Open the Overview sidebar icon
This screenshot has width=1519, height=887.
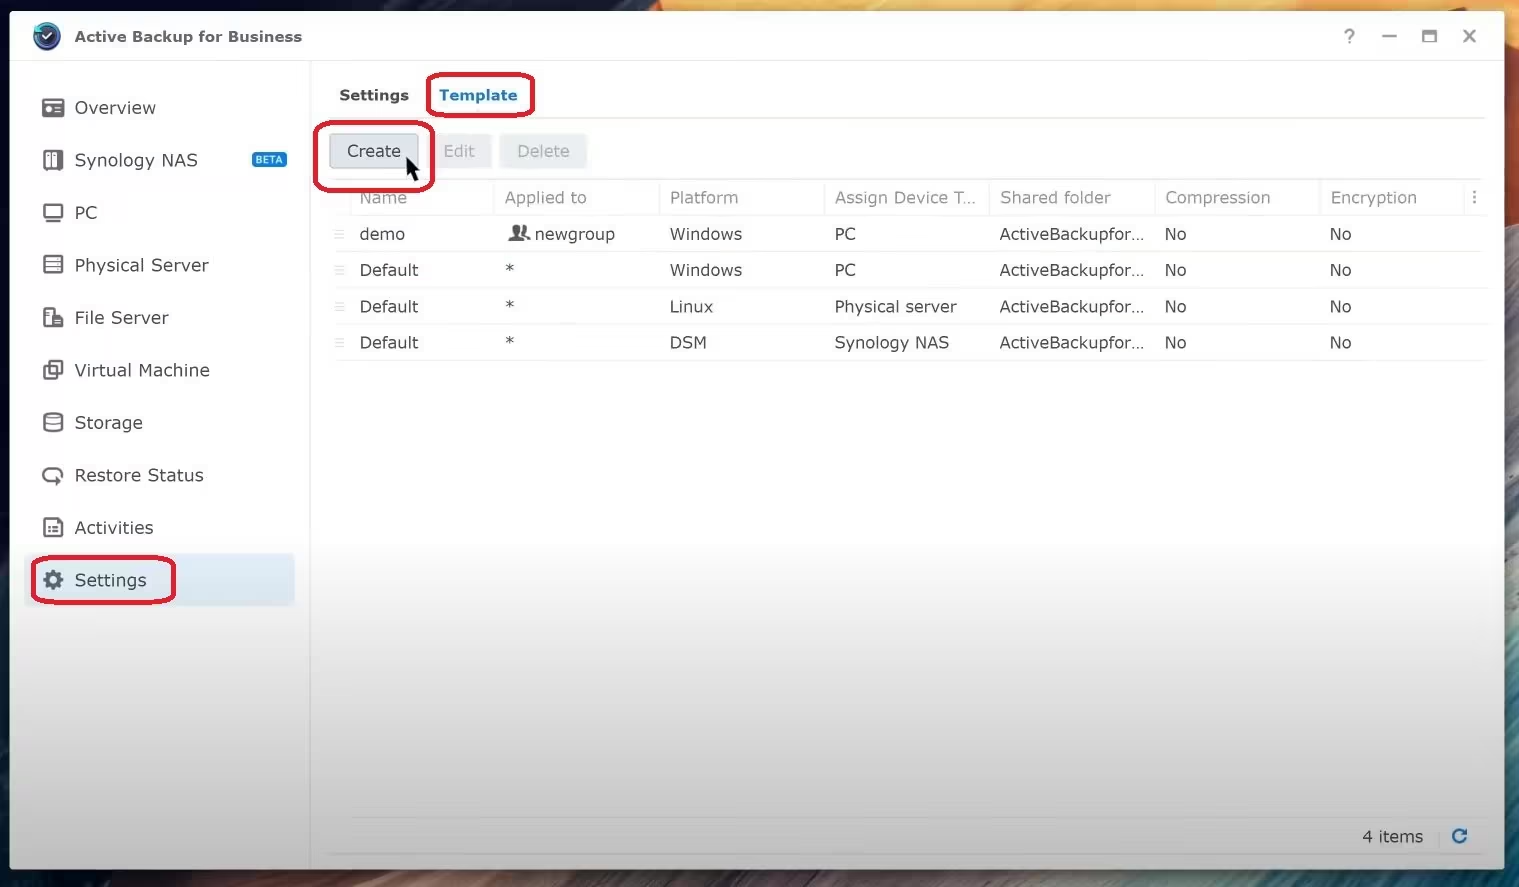point(53,108)
